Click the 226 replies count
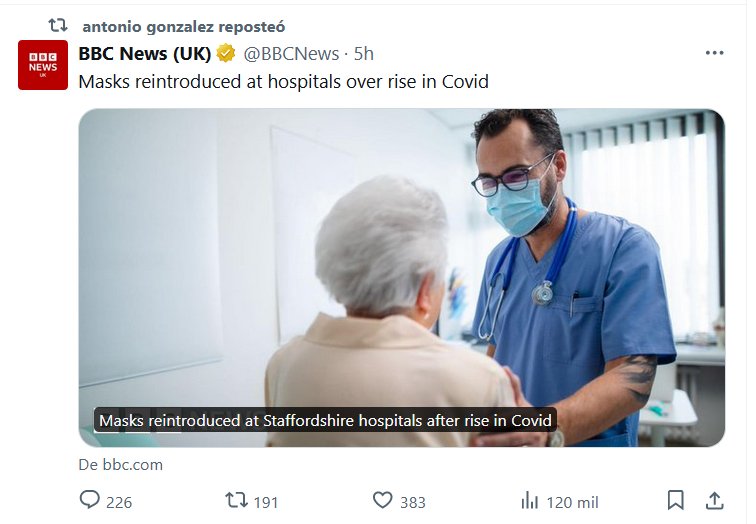The image size is (756, 524). point(118,502)
